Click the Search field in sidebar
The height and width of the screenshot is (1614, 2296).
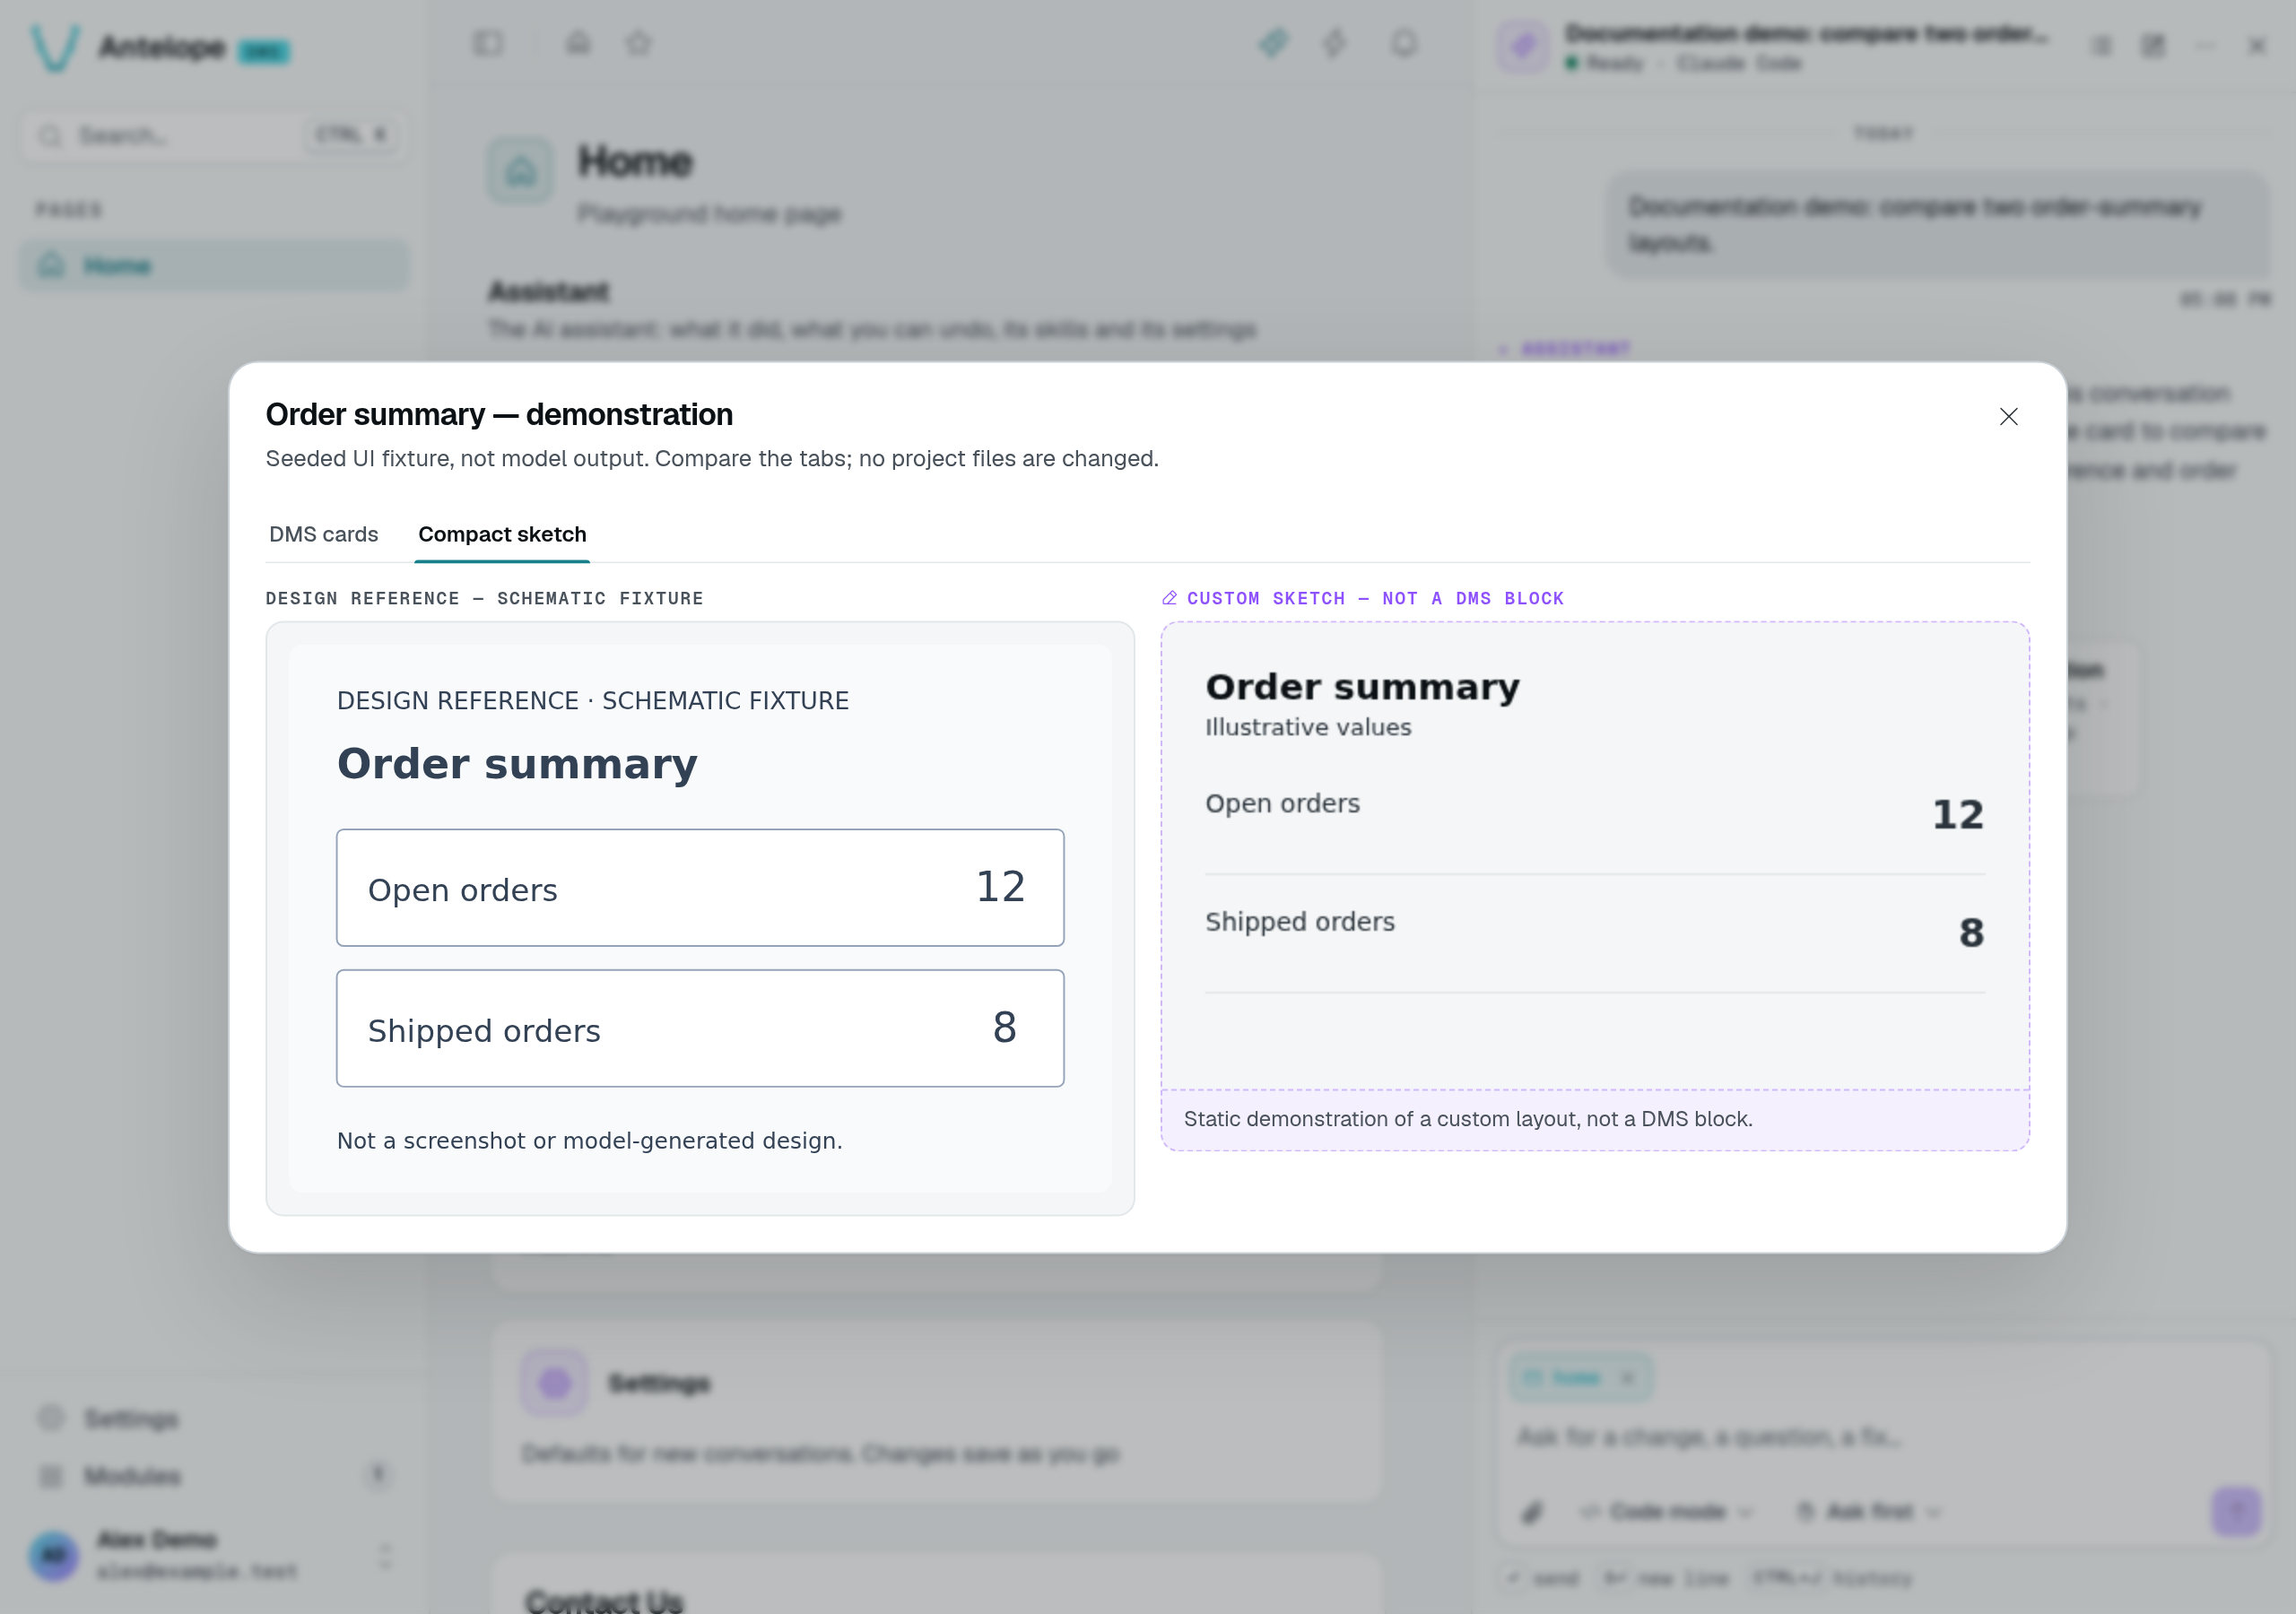tap(214, 135)
